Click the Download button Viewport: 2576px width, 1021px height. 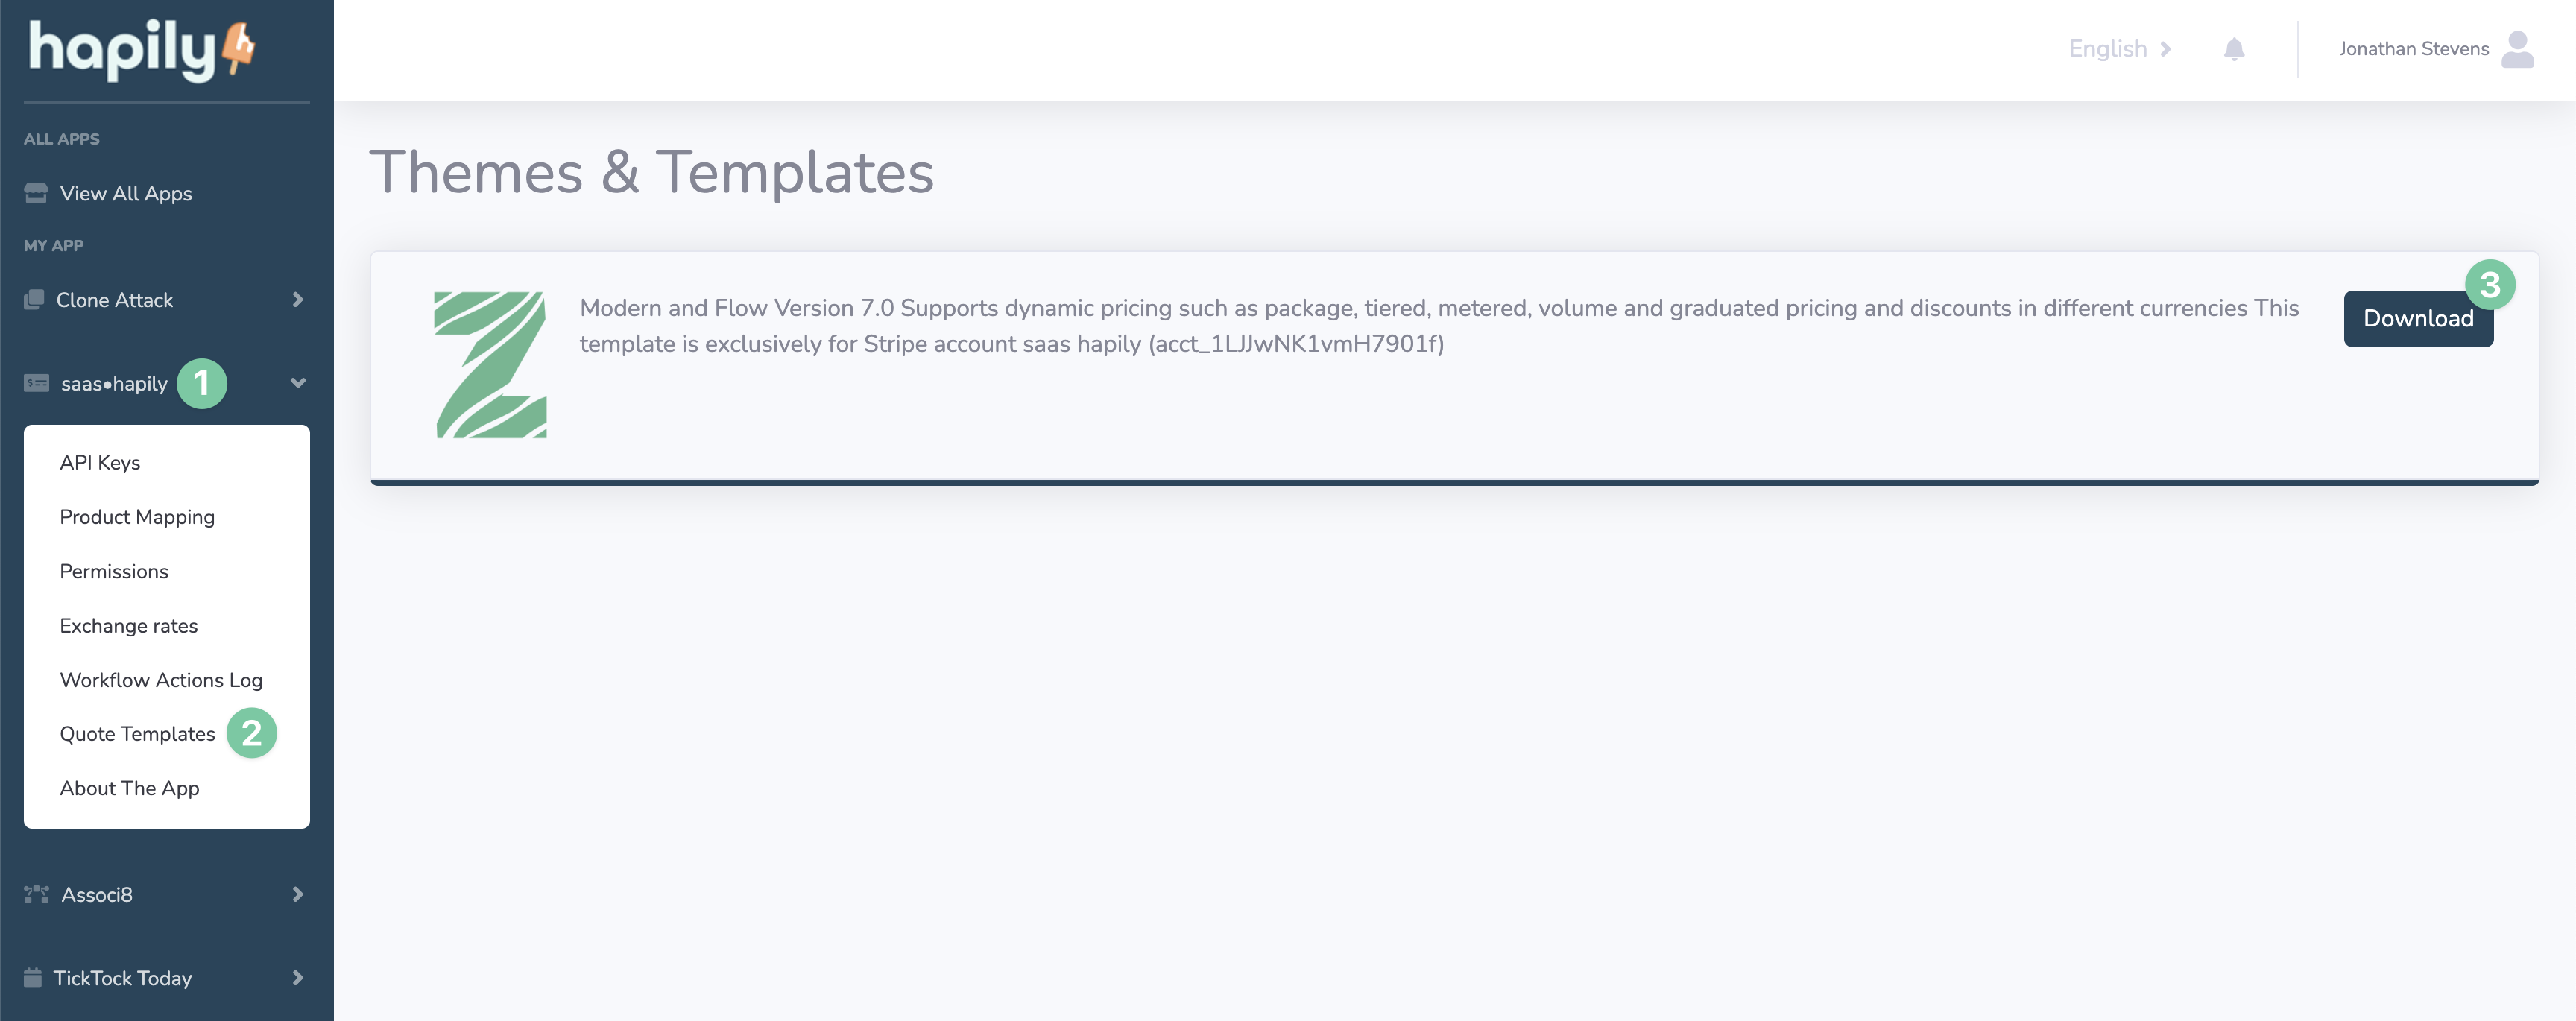coord(2418,318)
